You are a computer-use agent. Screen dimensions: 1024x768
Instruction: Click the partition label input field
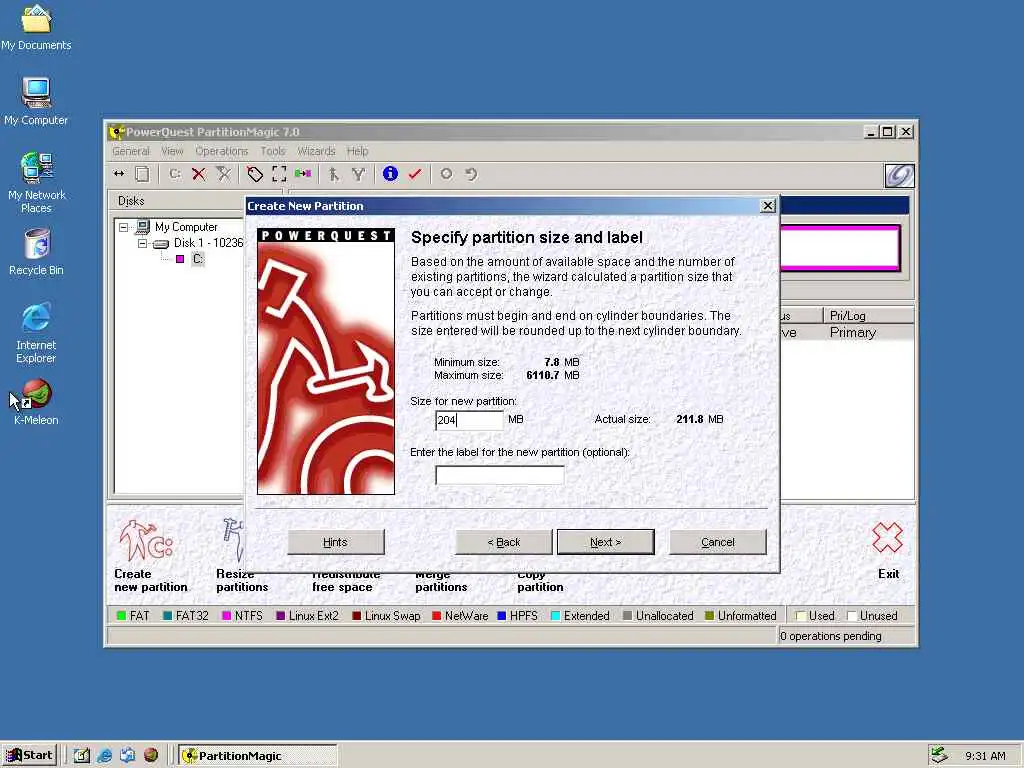(x=500, y=475)
